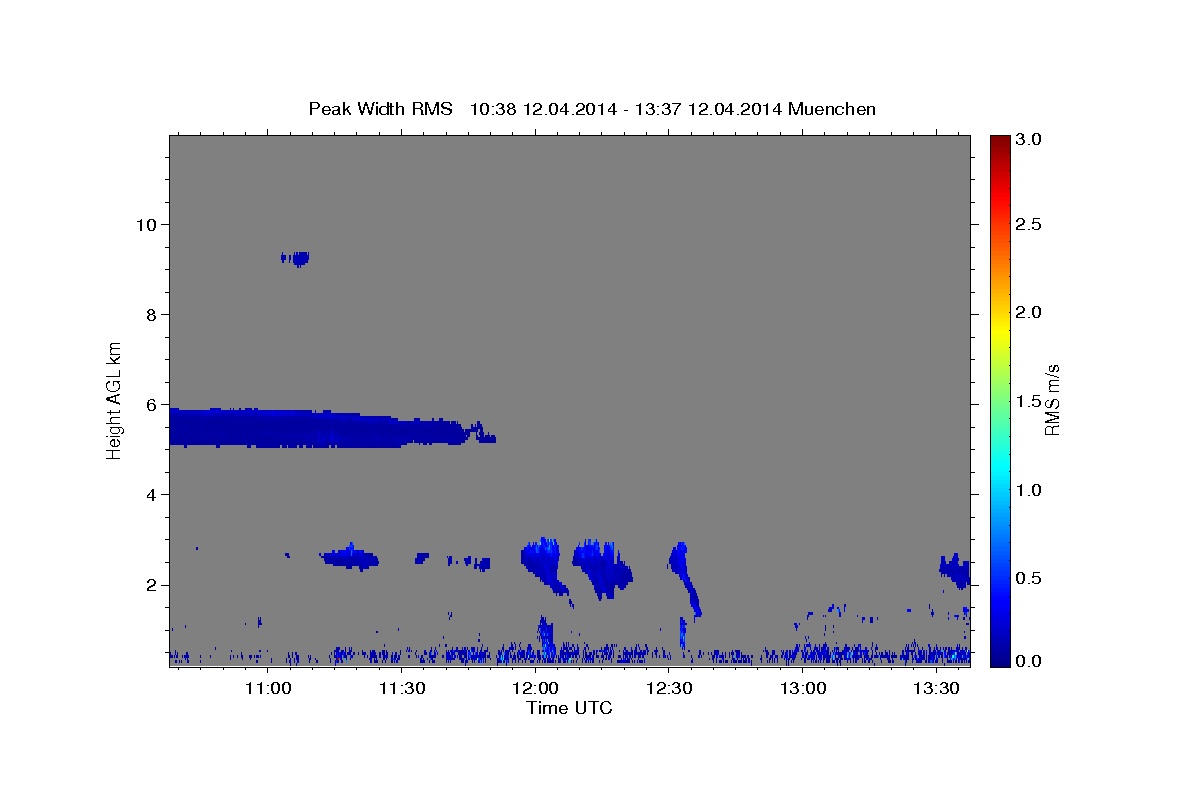The image size is (1200, 800).
Task: Click the colorbar value 0.5
Action: click(1029, 578)
